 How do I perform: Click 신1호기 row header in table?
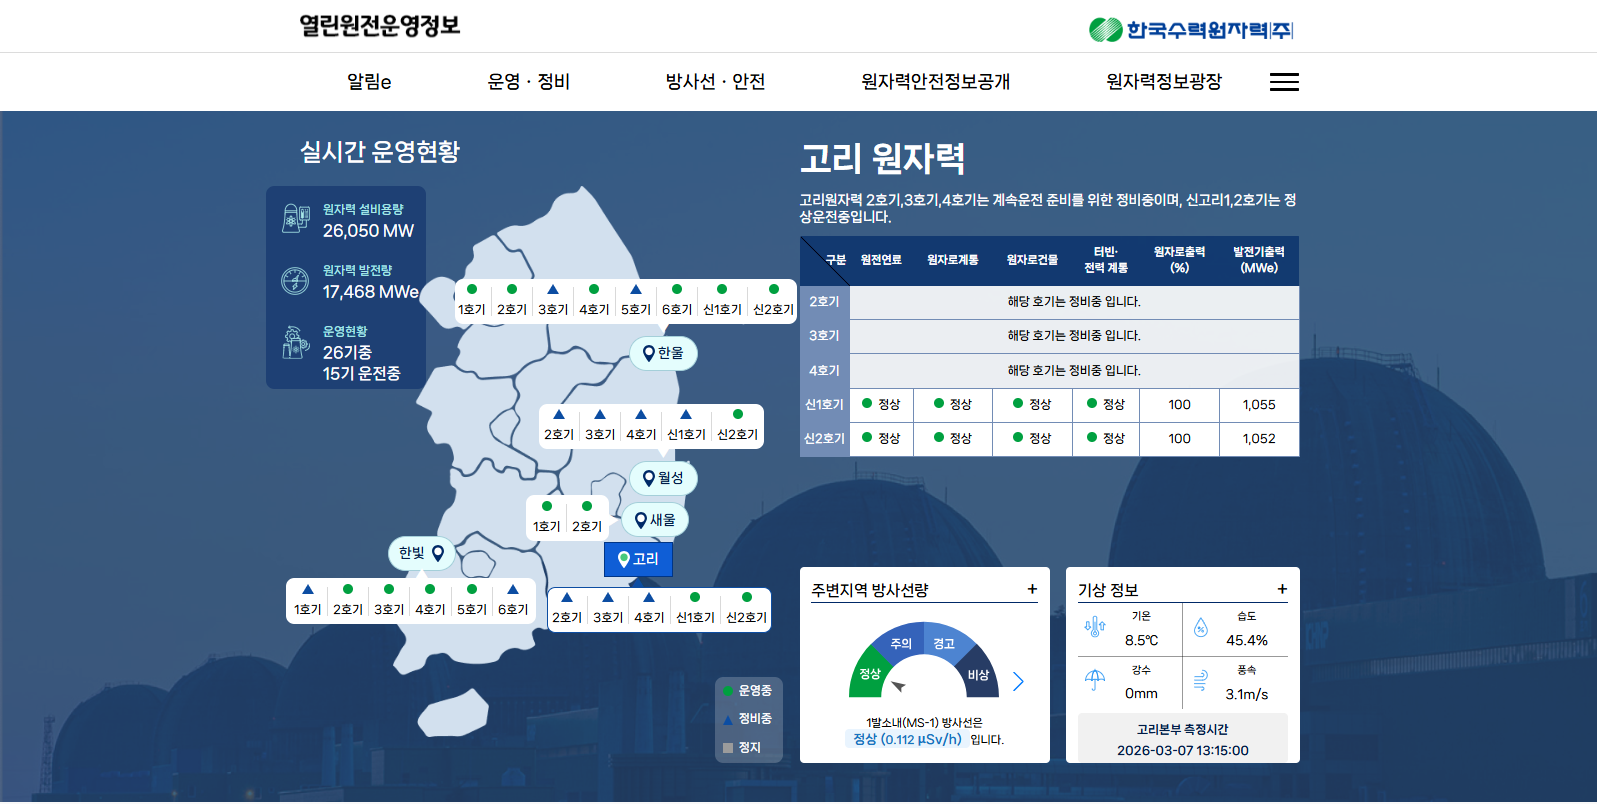[x=825, y=405]
